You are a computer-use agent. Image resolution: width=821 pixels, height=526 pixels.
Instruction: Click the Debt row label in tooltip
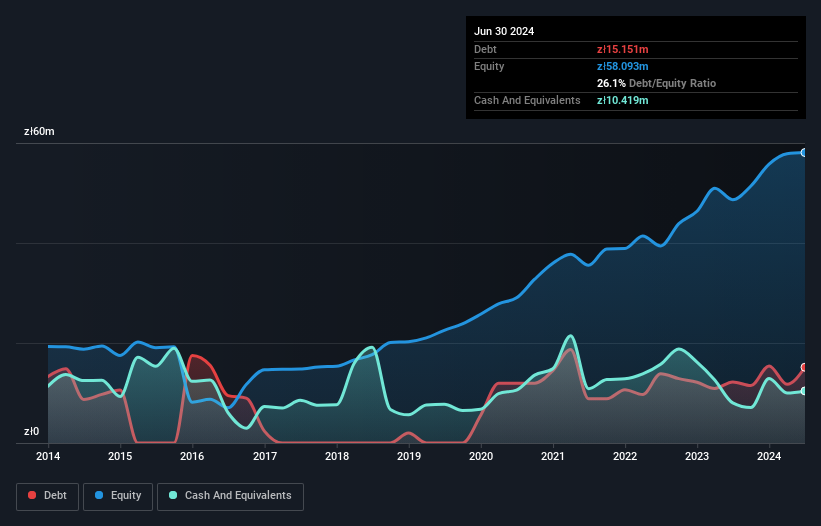click(x=485, y=49)
